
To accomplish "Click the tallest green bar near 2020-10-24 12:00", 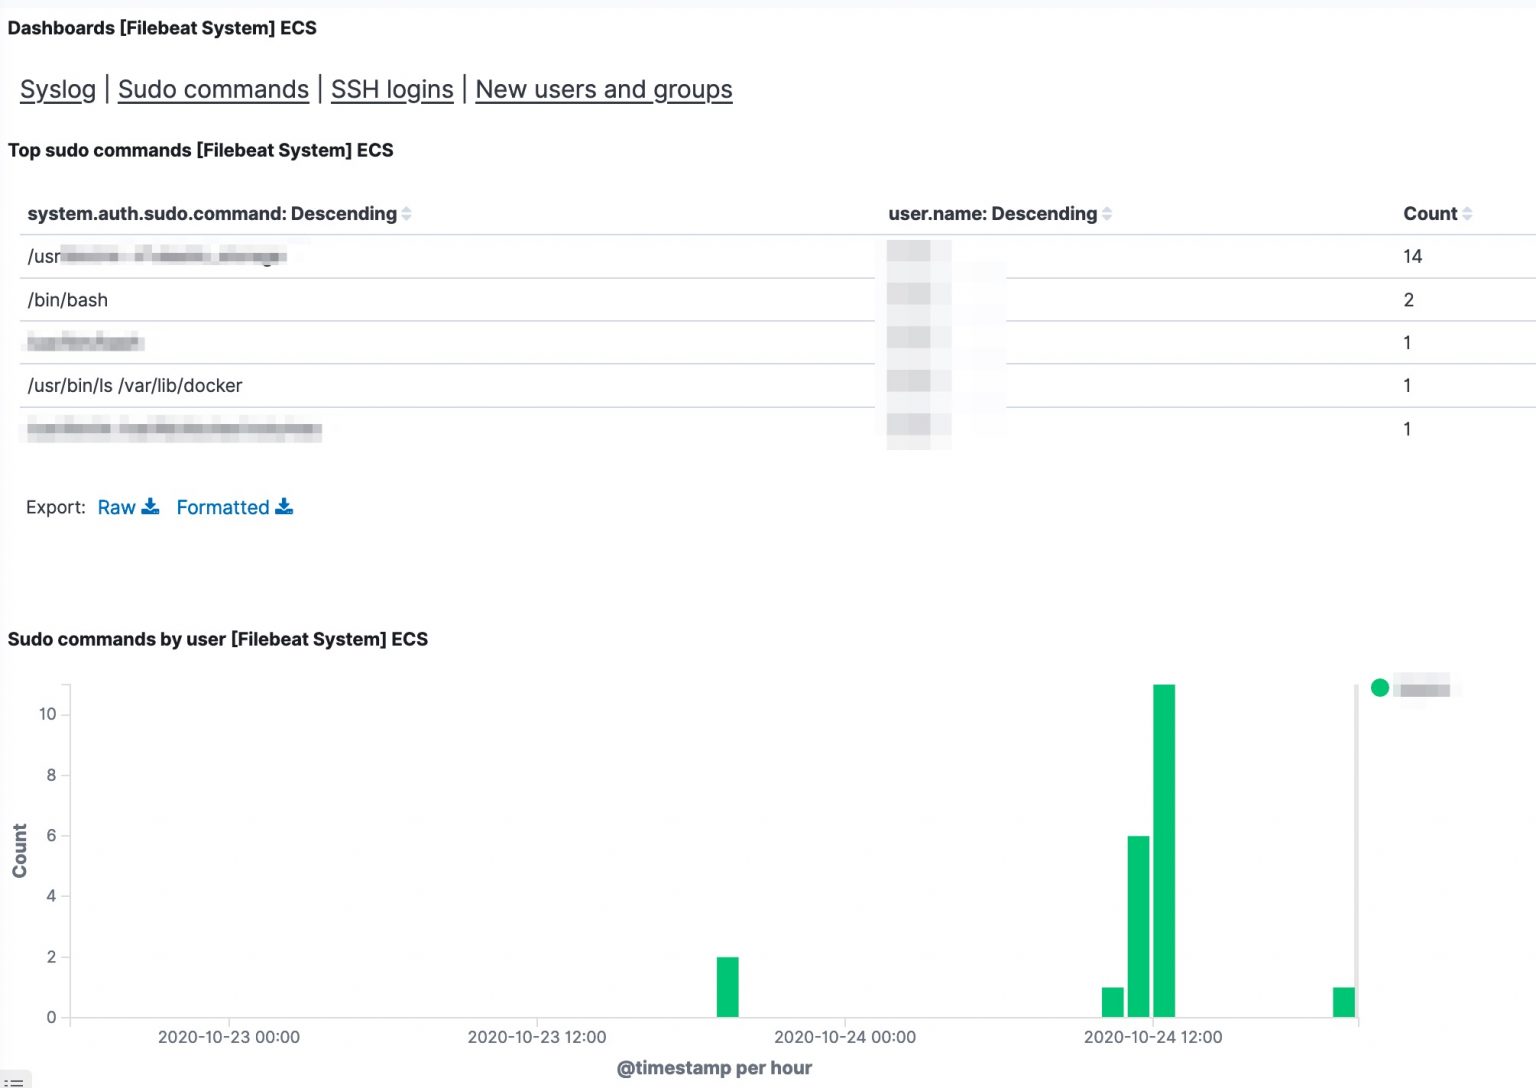I will [1163, 850].
